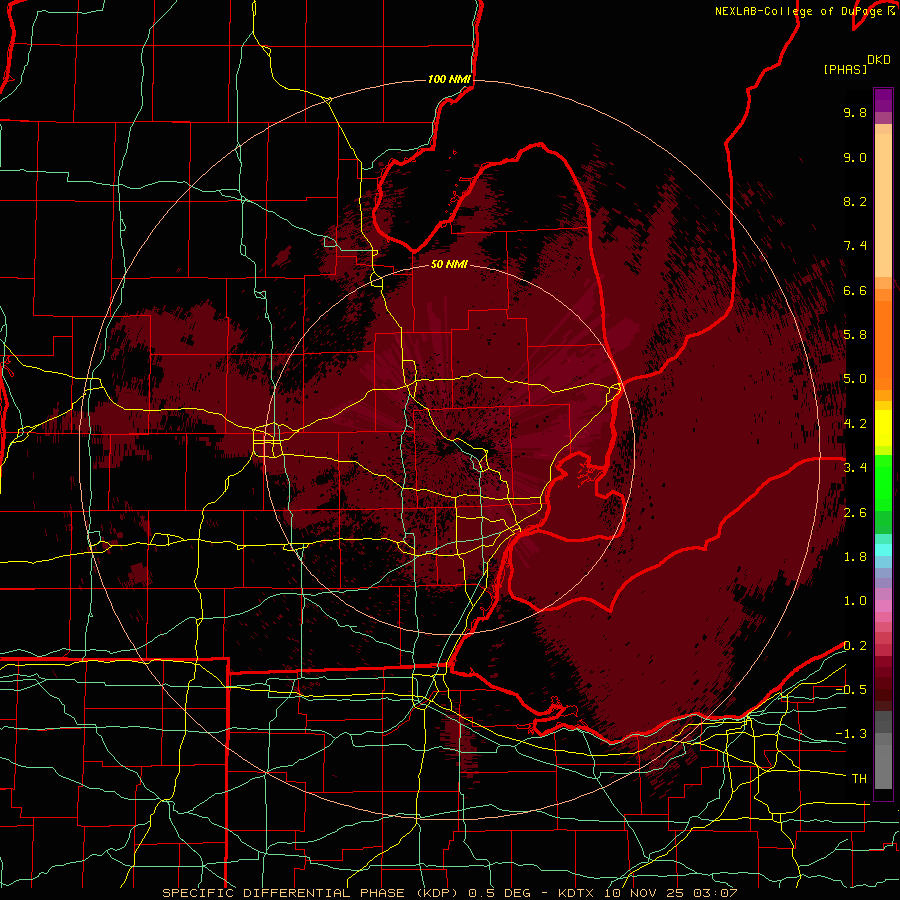Image resolution: width=900 pixels, height=900 pixels.
Task: Click the [PHAS] units label
Action: (x=845, y=70)
